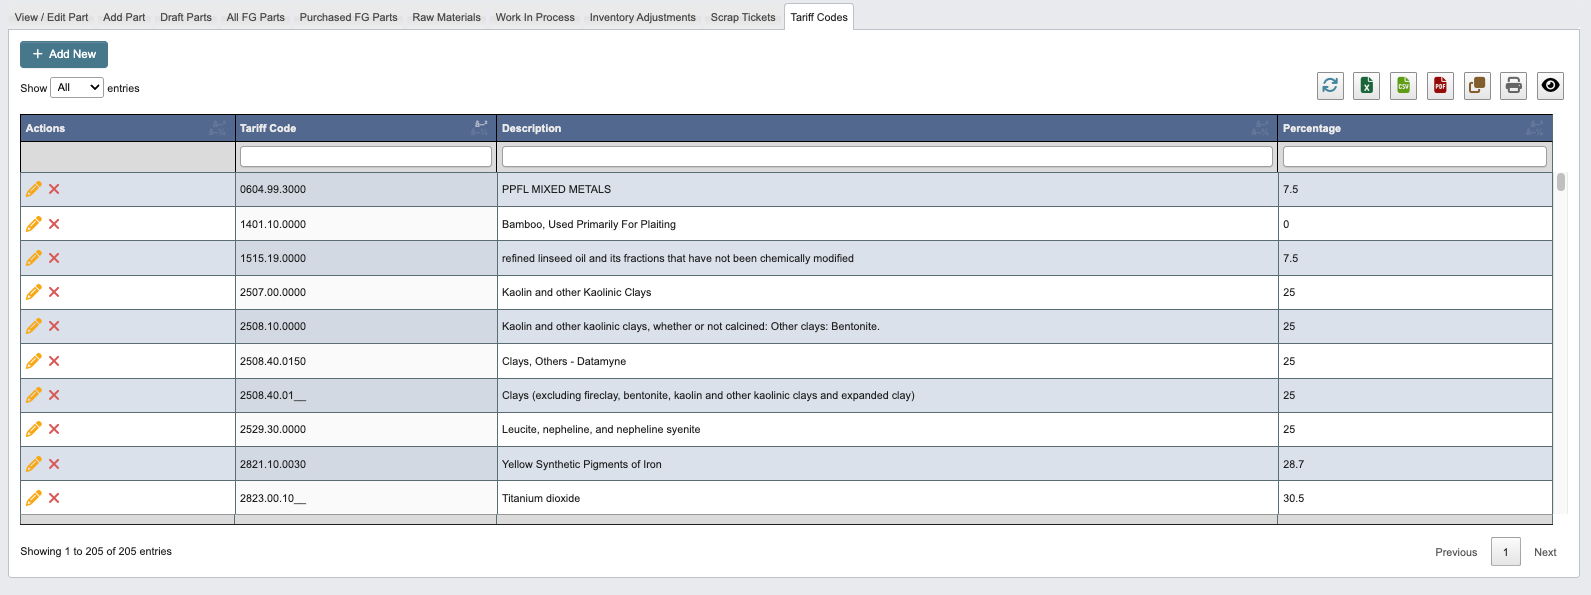Sort by Description column header
This screenshot has height=595, width=1591.
[887, 128]
